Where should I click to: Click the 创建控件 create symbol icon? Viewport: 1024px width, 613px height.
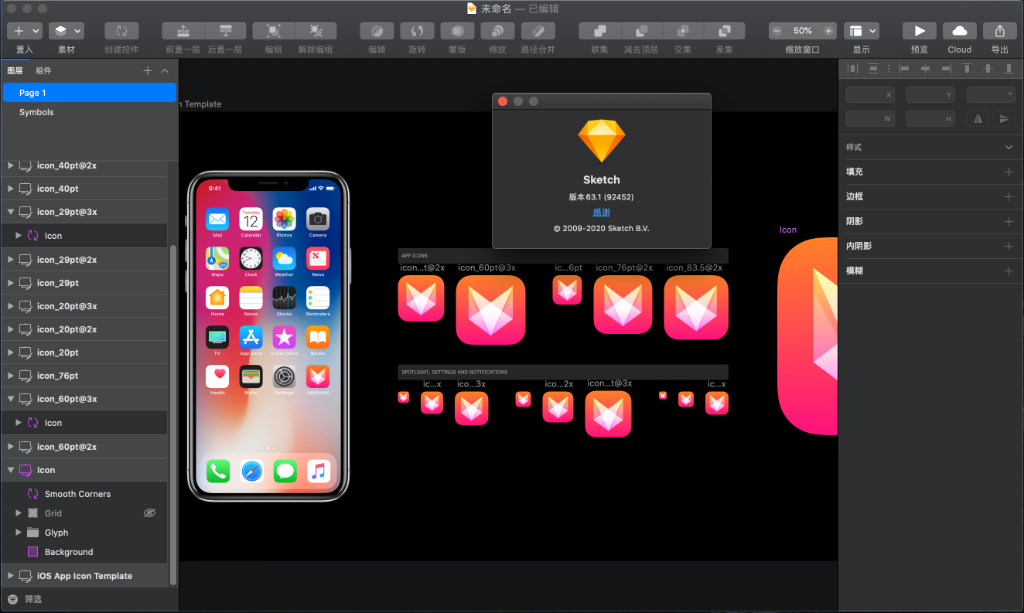tap(121, 31)
